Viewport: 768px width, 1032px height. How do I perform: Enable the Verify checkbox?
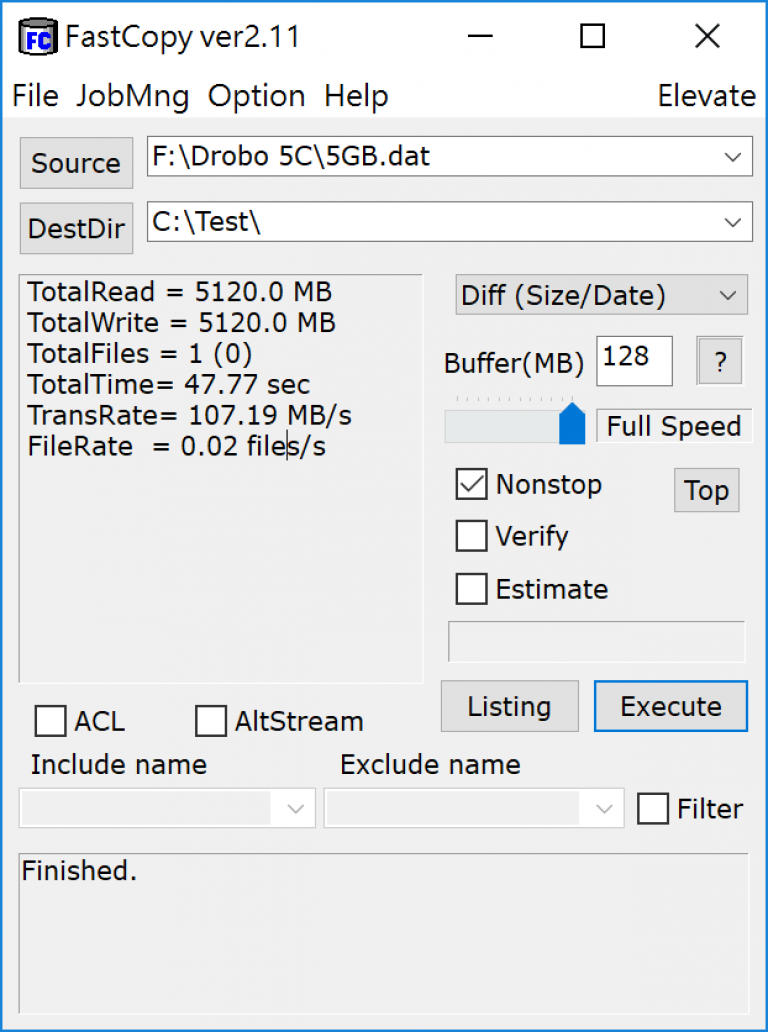click(471, 536)
